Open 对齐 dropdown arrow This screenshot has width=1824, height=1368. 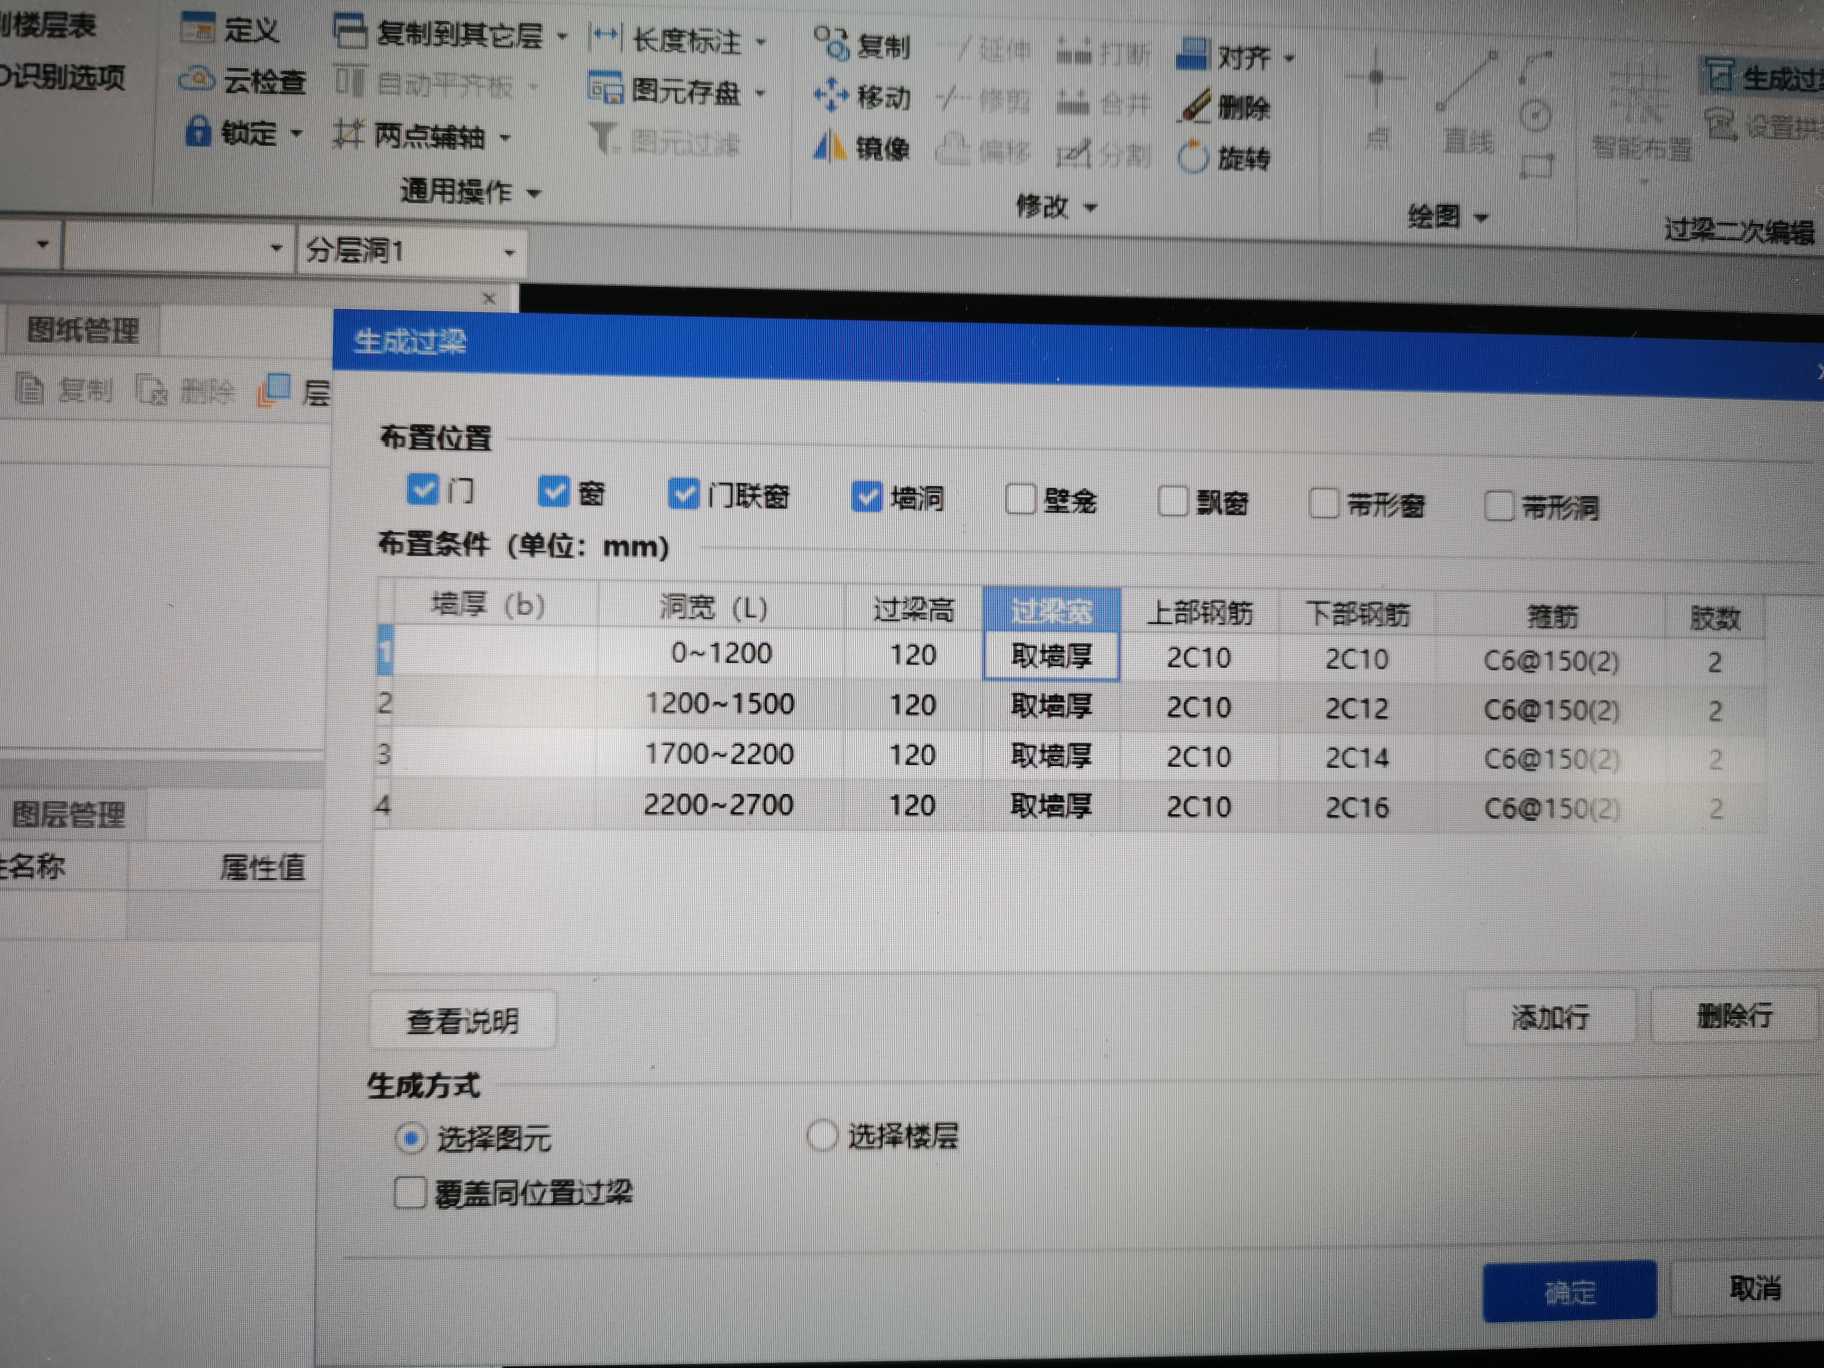(1289, 58)
